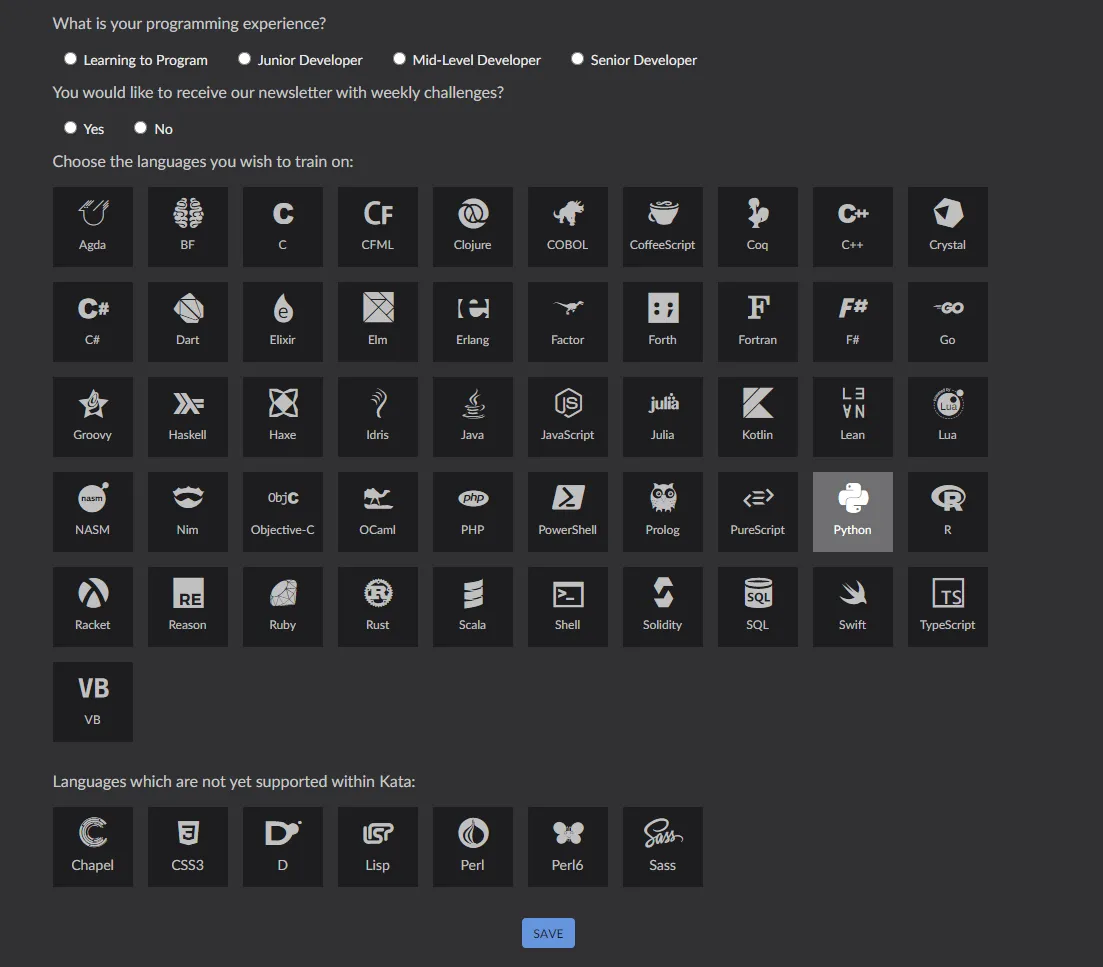Choose the NASM language tile
Screen dimensions: 1103x967
point(93,512)
